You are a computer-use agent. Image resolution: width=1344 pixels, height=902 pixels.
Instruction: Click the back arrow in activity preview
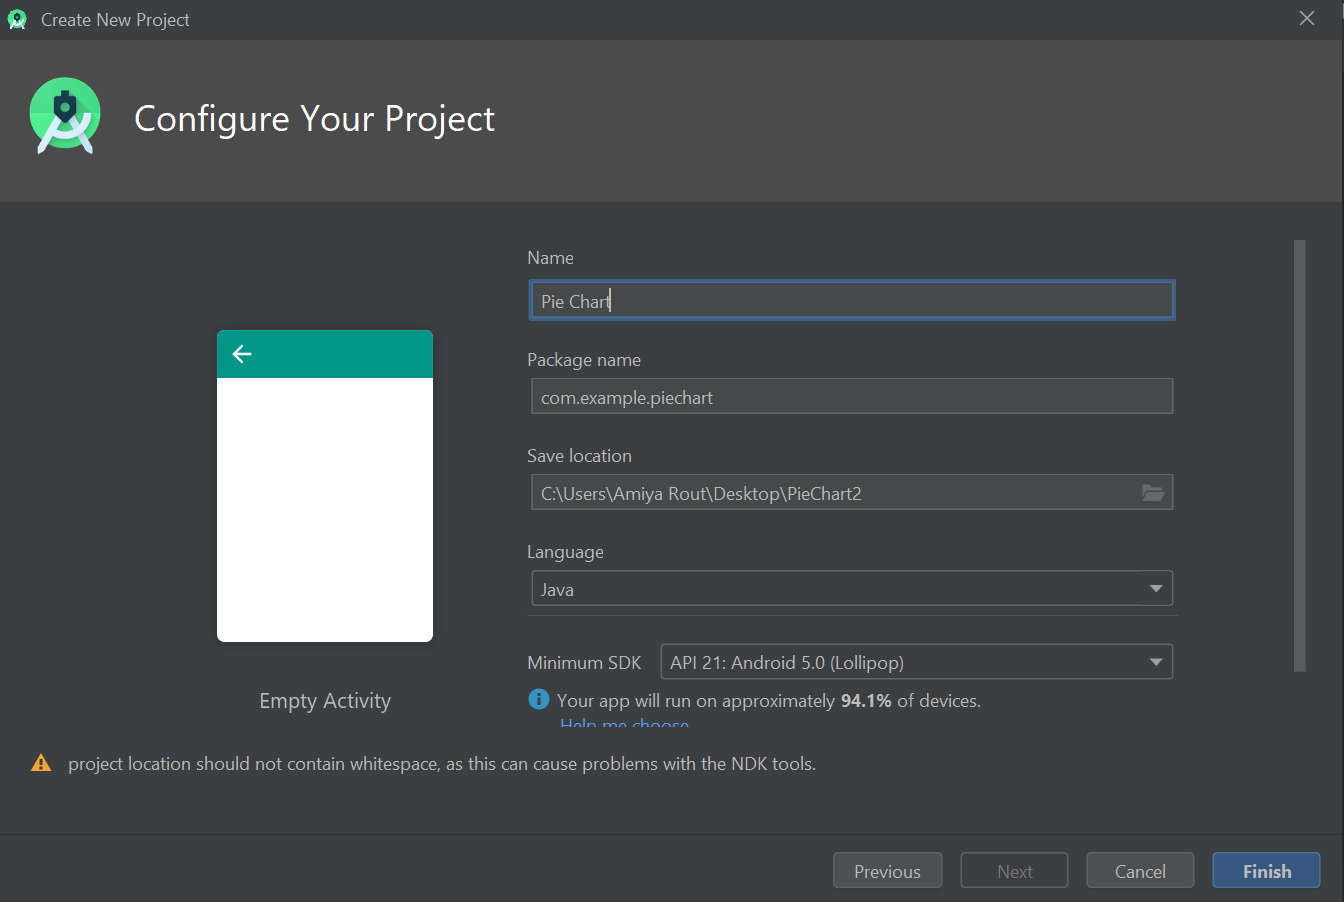242,354
